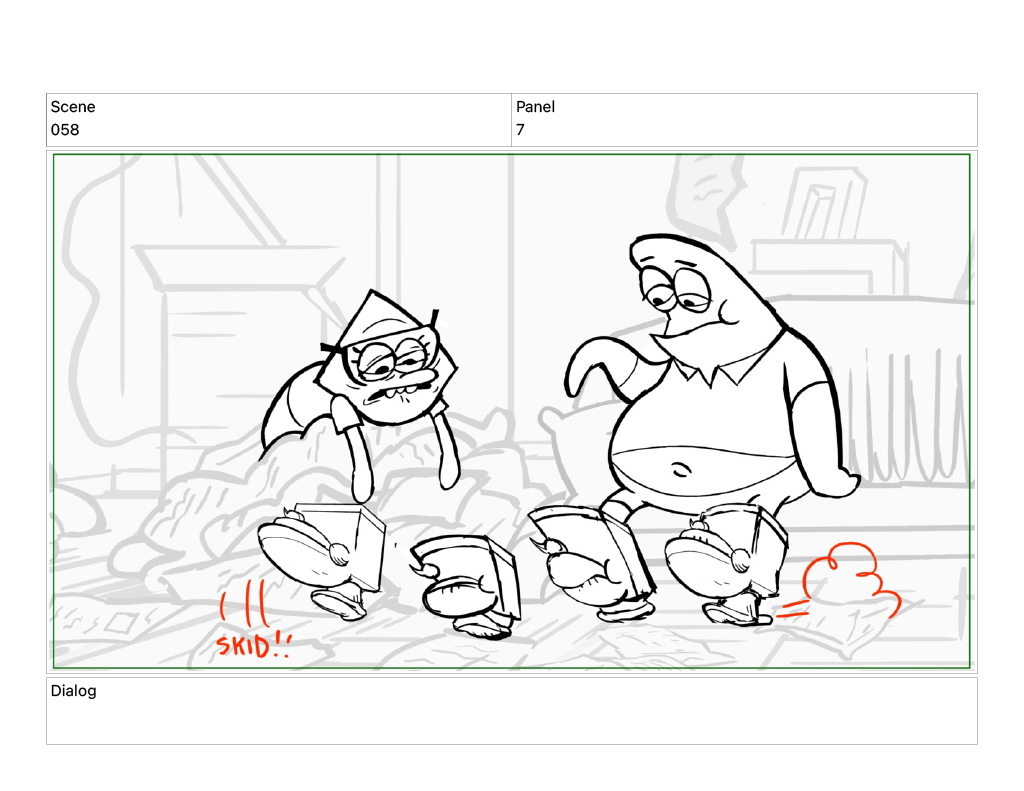Click the red SKID!! annotation text
The height and width of the screenshot is (791, 1024).
(x=252, y=646)
